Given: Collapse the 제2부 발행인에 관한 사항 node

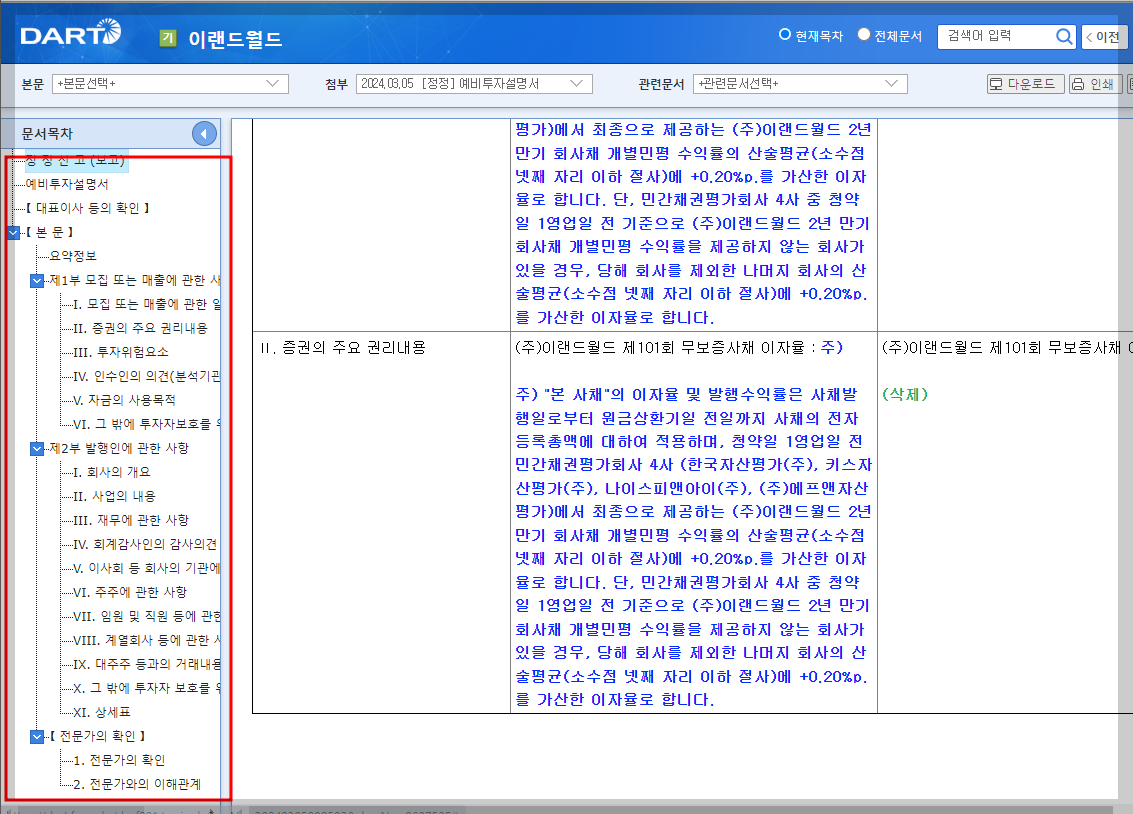Looking at the screenshot, I should 38,449.
